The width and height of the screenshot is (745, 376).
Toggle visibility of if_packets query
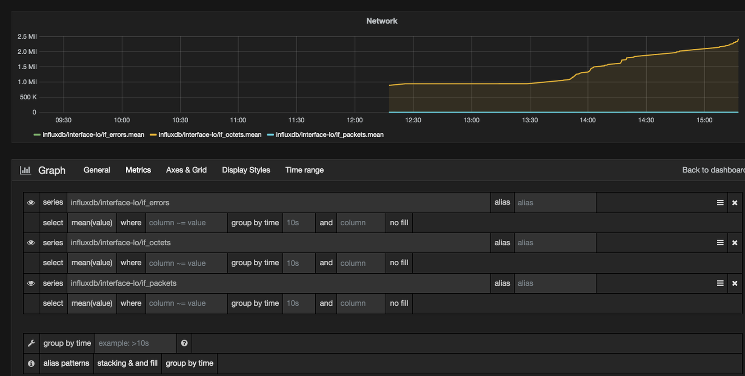[x=31, y=283]
